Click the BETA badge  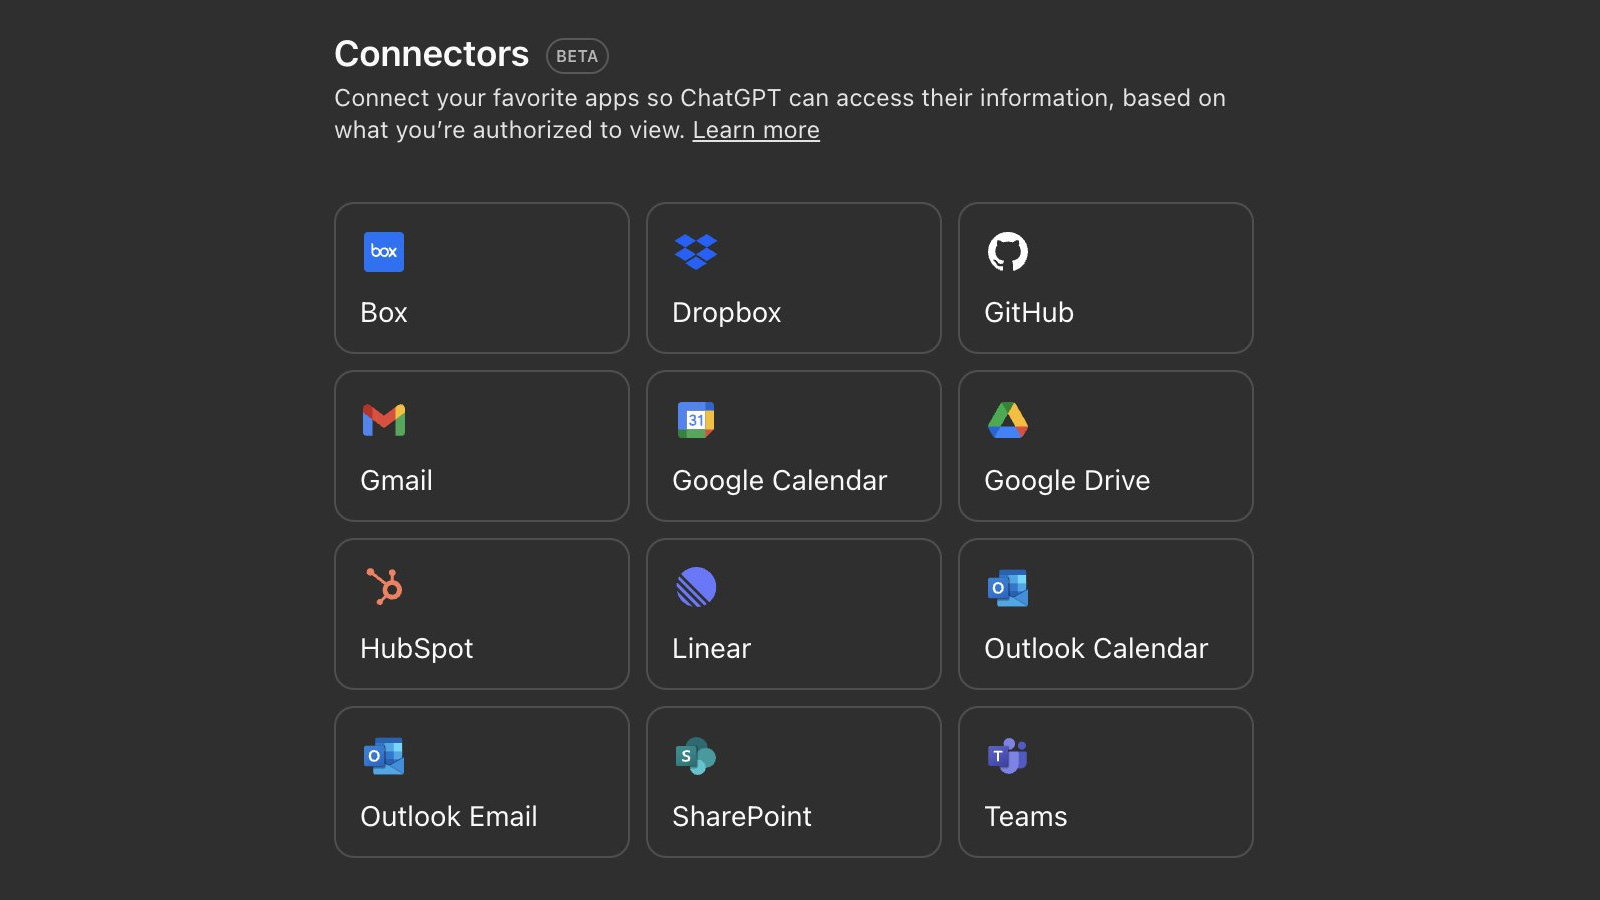tap(577, 56)
